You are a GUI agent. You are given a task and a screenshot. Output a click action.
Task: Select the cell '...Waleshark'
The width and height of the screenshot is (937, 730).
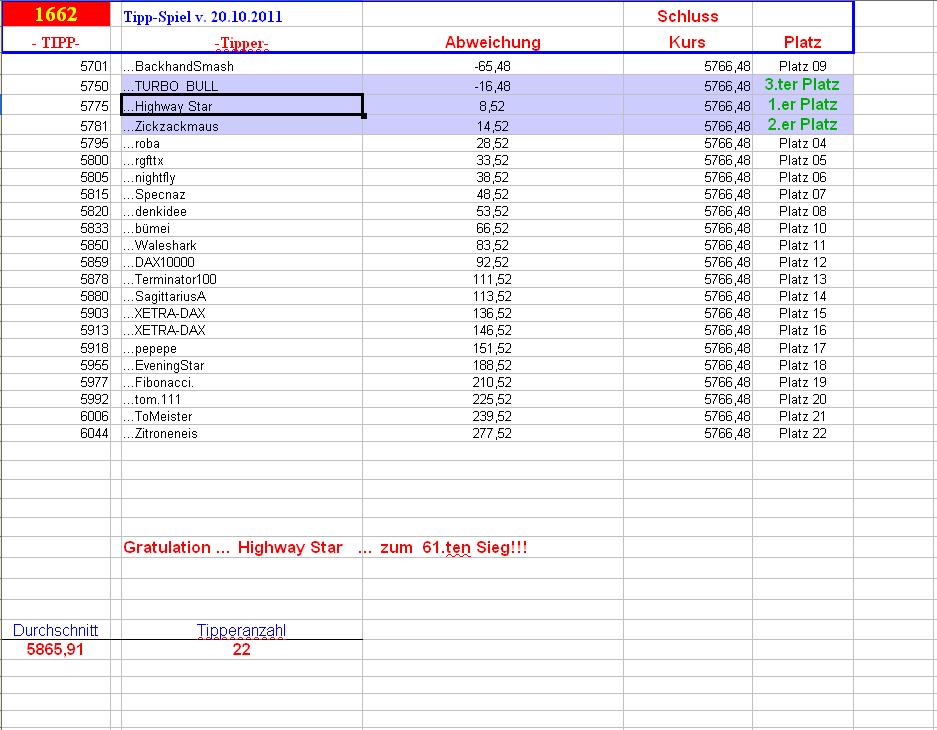[x=241, y=245]
